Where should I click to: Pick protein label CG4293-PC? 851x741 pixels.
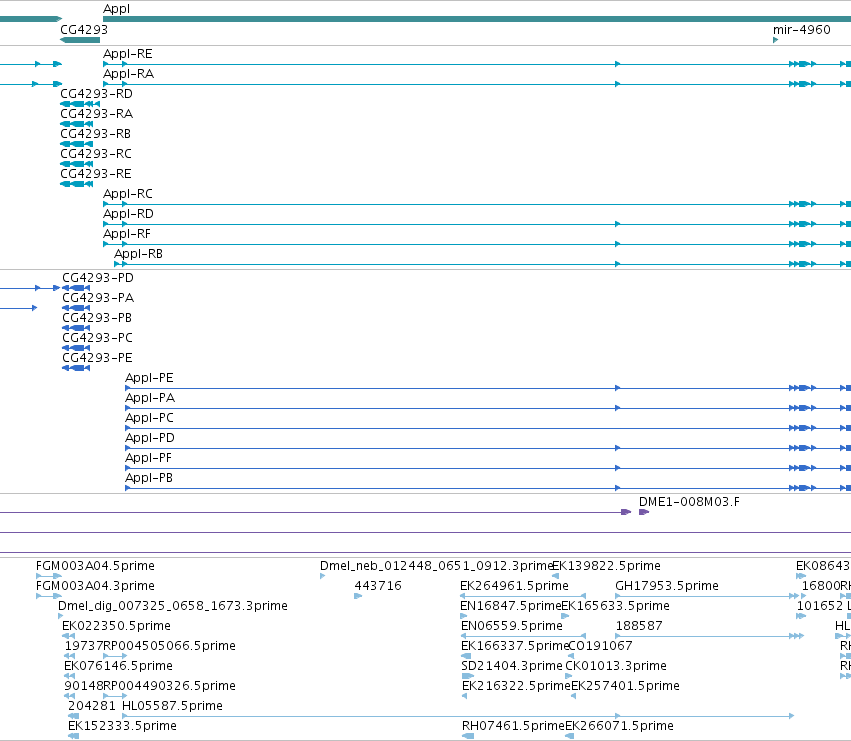tap(97, 338)
